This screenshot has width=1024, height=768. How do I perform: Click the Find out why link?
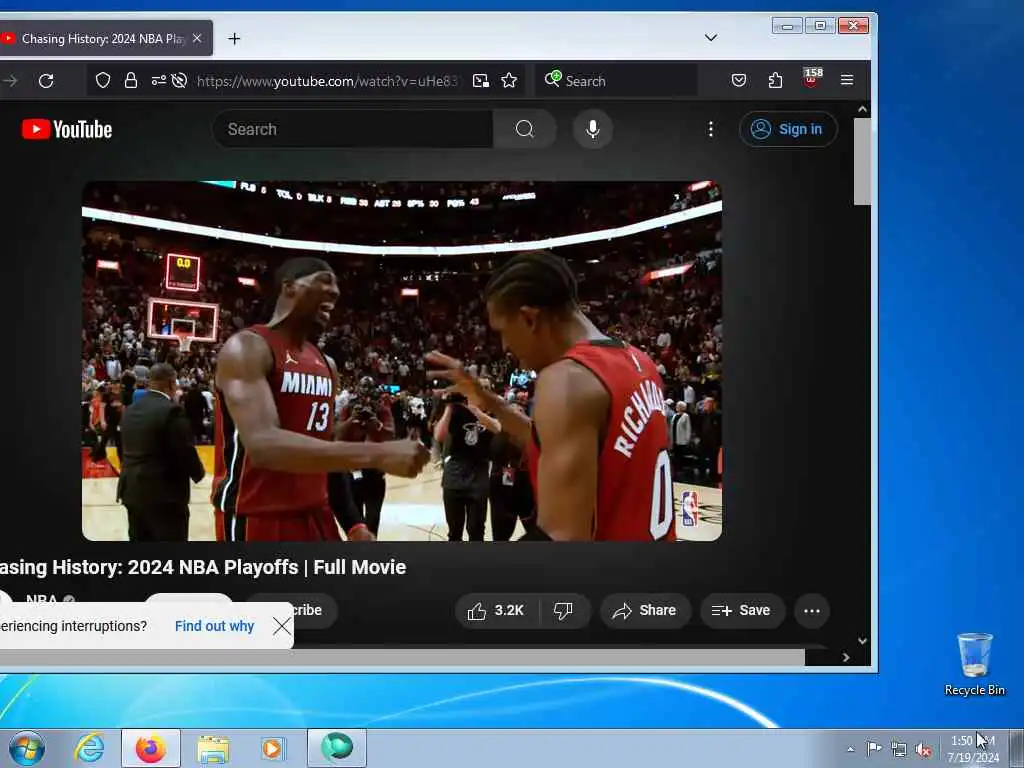(214, 626)
